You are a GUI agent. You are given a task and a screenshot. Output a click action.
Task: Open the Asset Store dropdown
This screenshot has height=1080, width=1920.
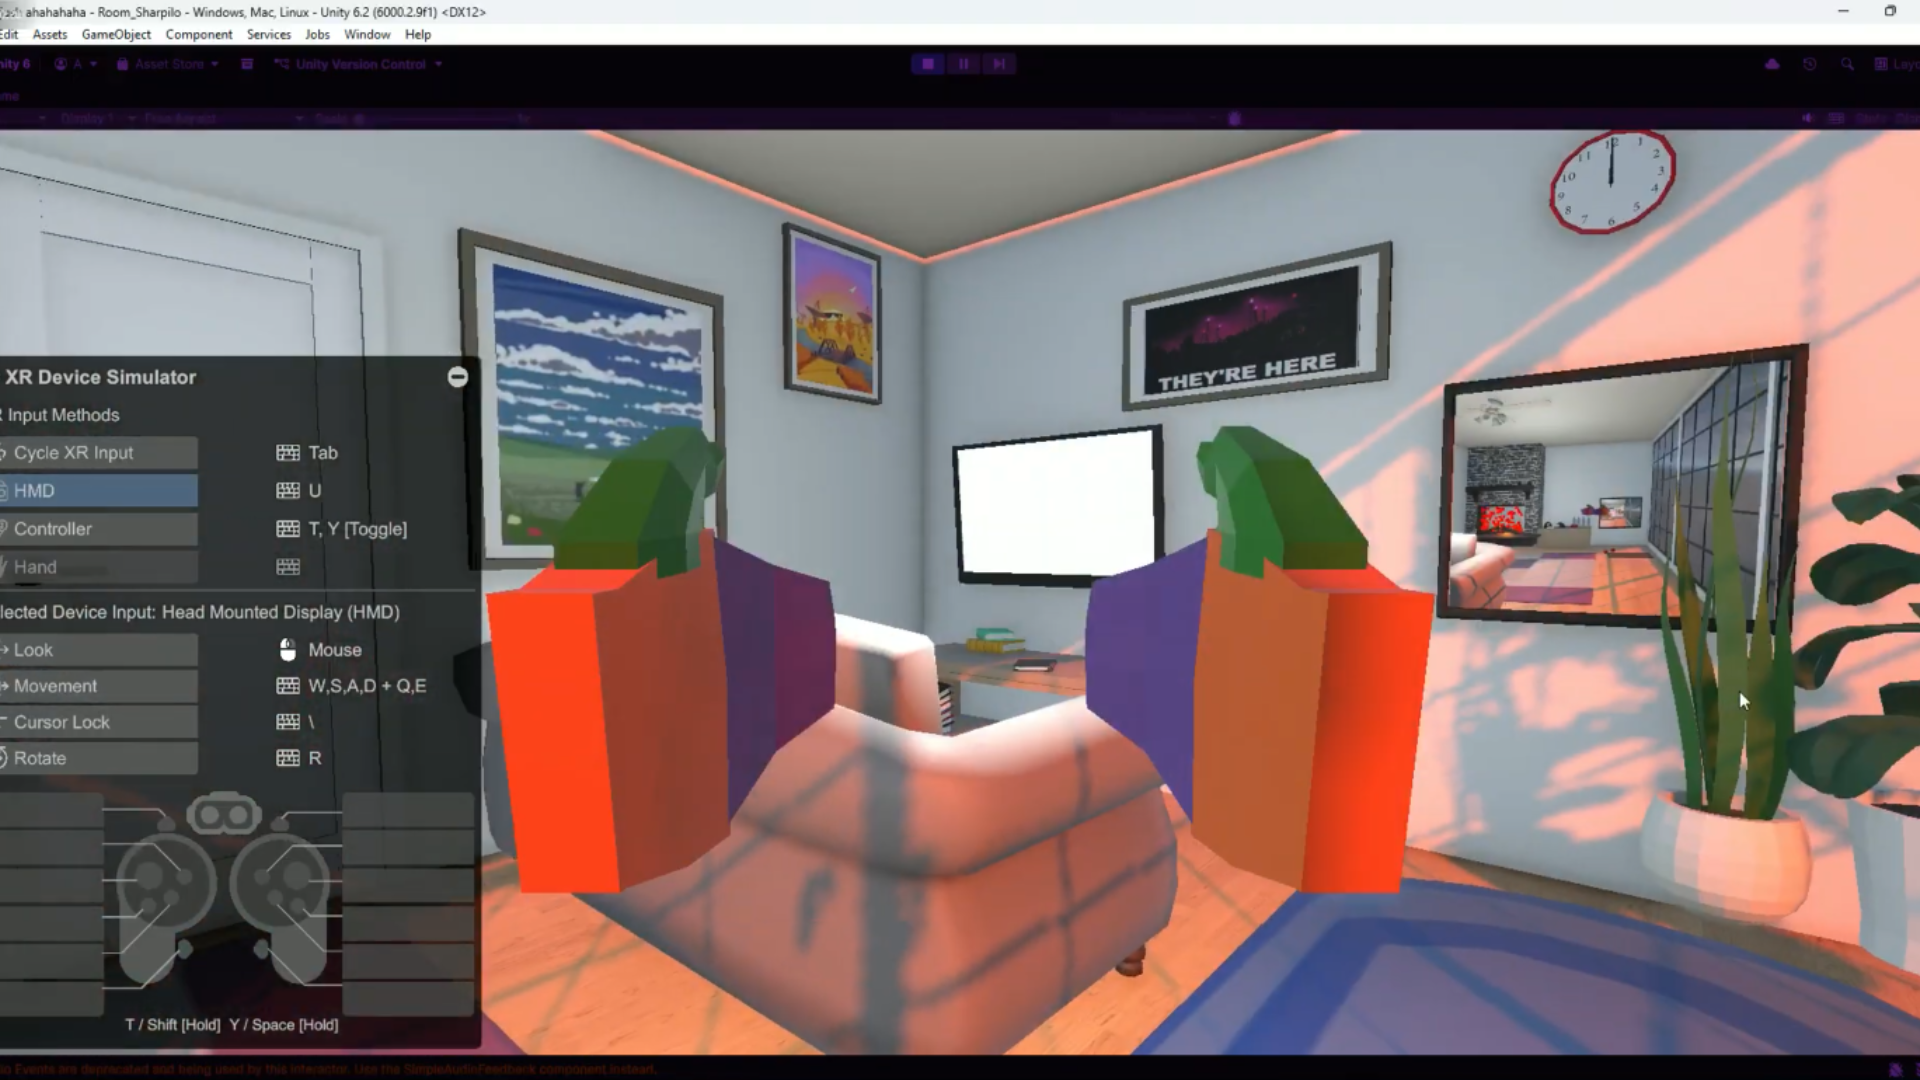click(168, 64)
